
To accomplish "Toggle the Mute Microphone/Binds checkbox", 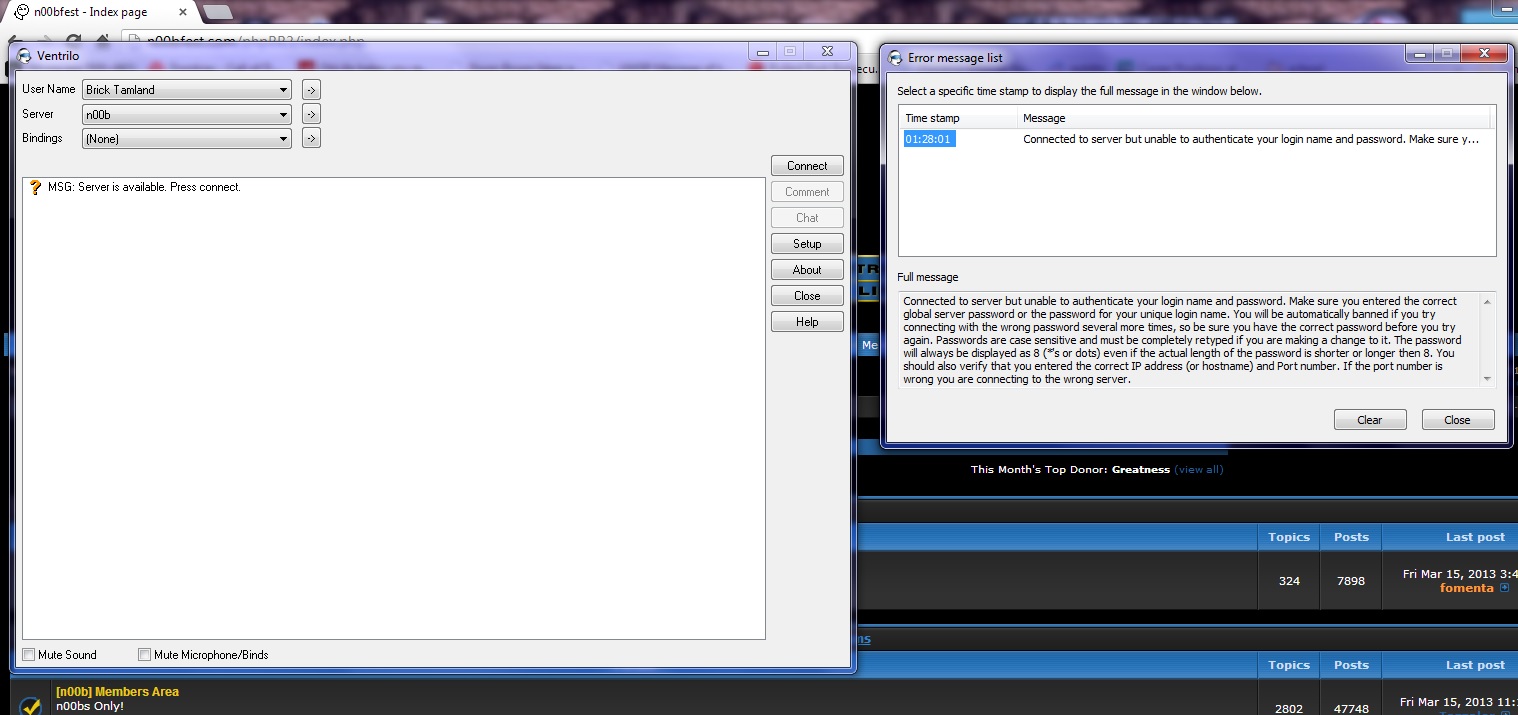I will 145,655.
